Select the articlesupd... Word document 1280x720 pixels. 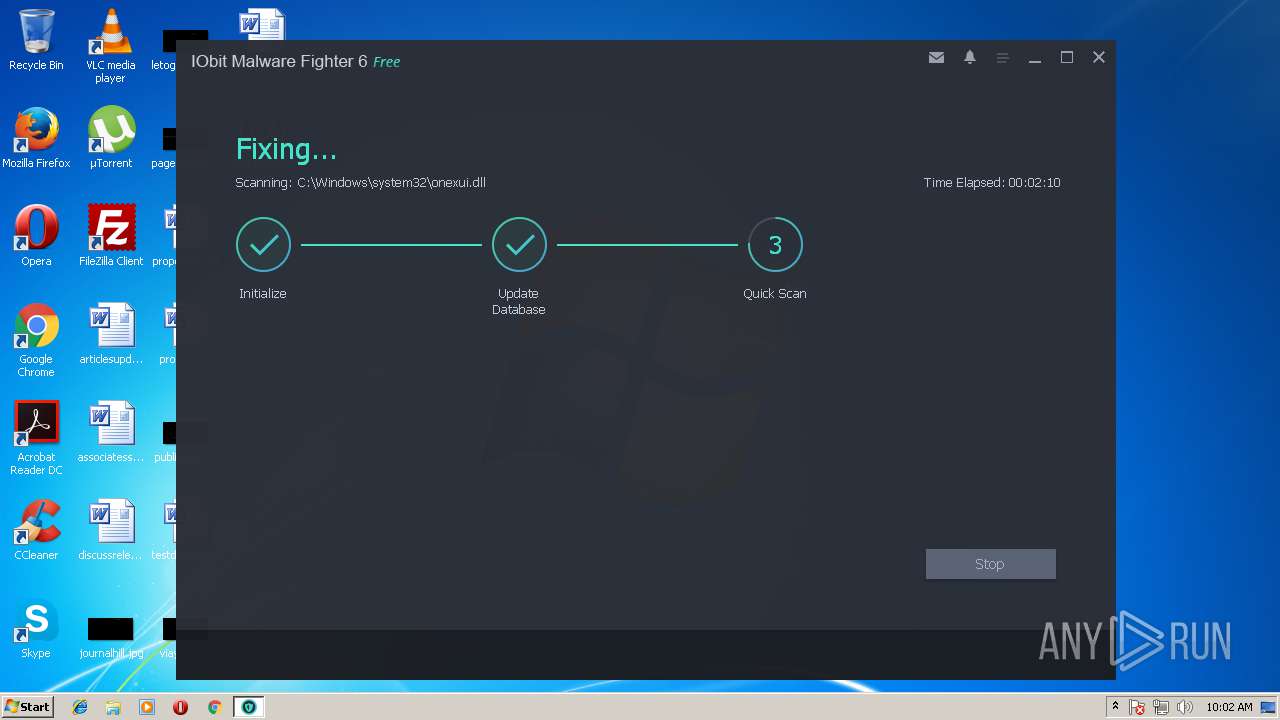click(x=111, y=334)
